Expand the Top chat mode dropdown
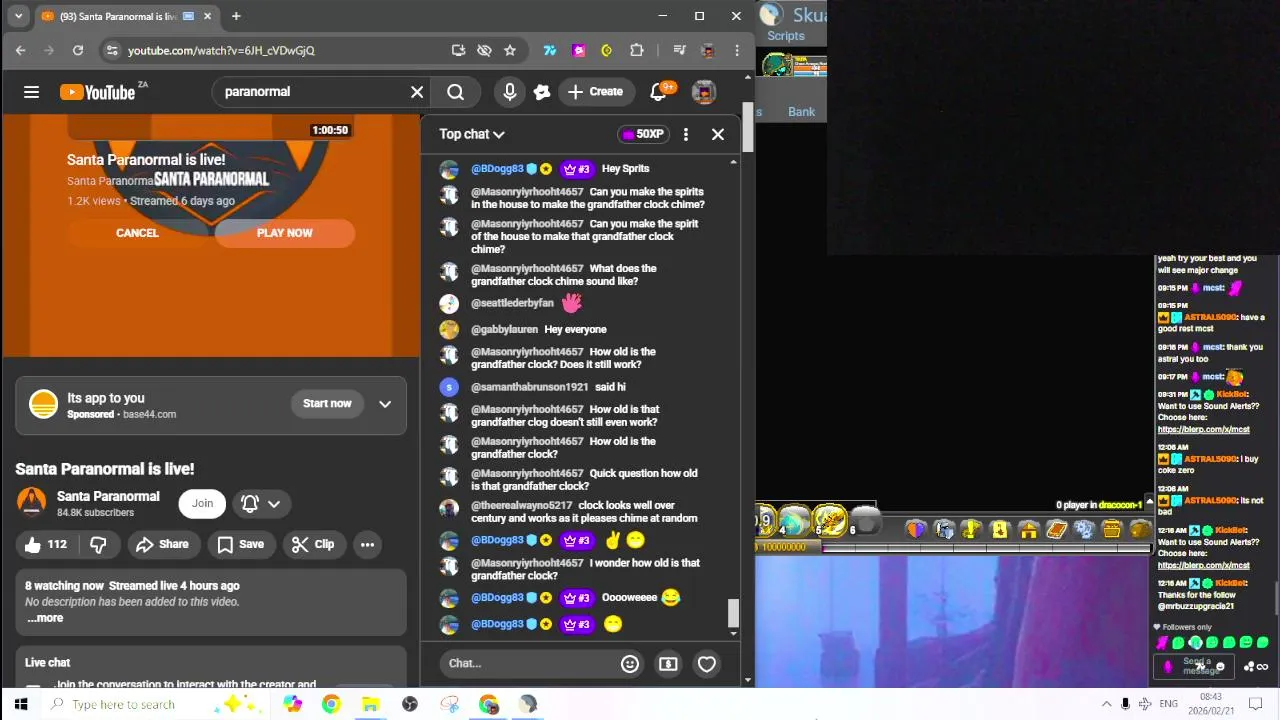The height and width of the screenshot is (720, 1280). 472,134
